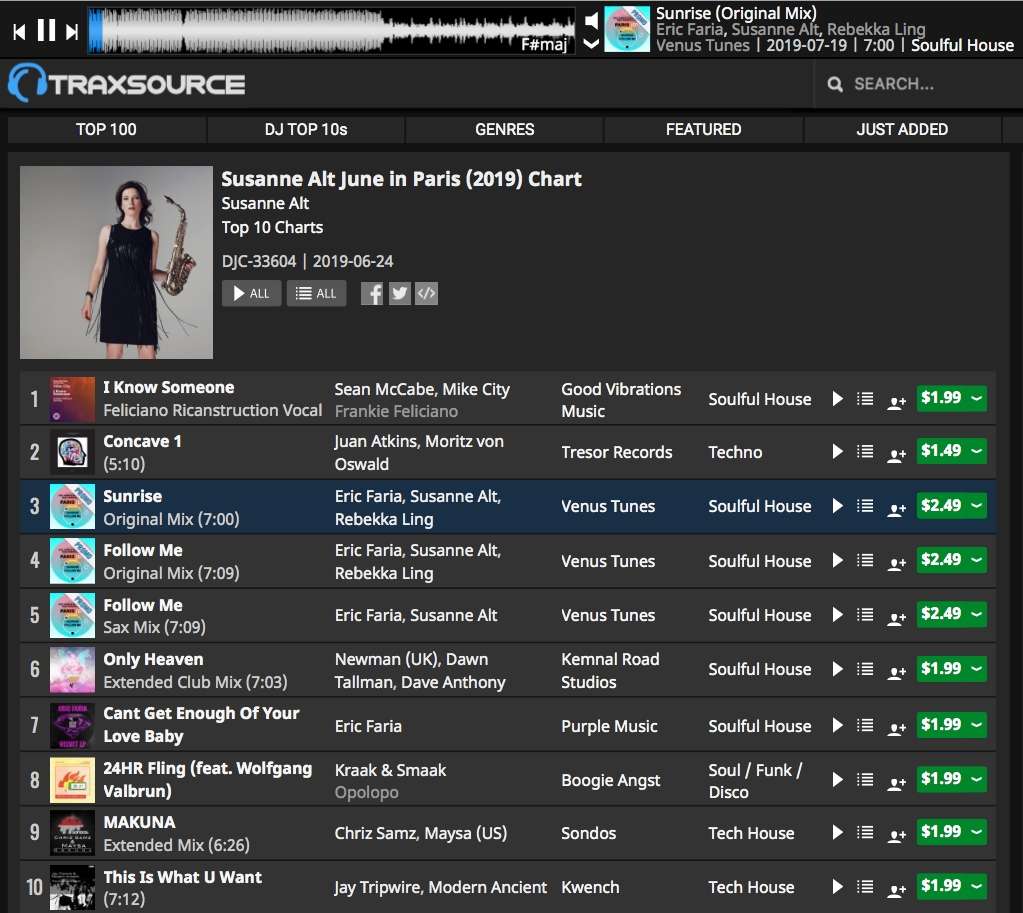Click the search magnifier icon
This screenshot has width=1023, height=913.
coord(835,84)
